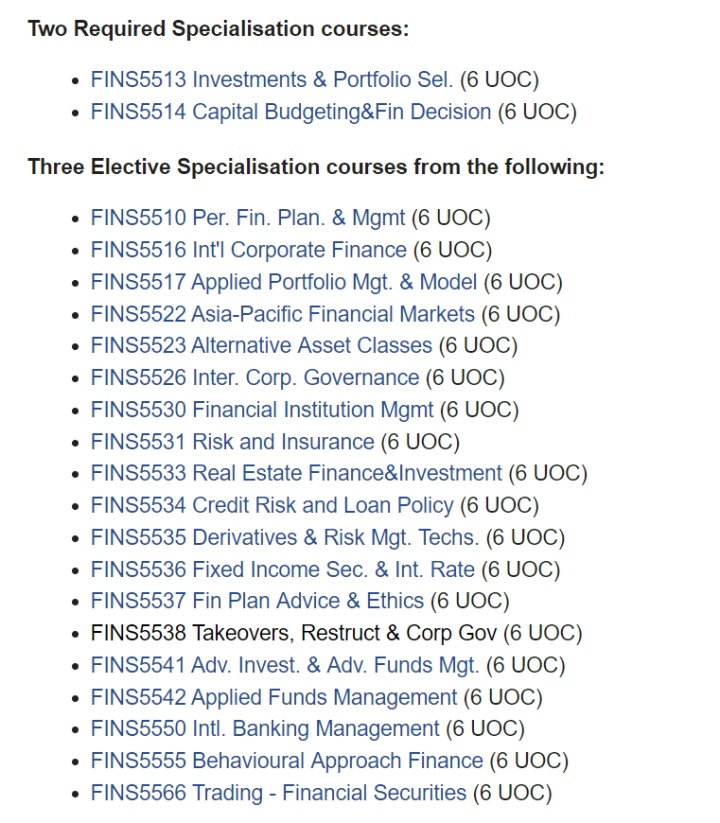Select FINS5530 Financial Institution Mgmt link
The image size is (720, 823).
coord(262,409)
